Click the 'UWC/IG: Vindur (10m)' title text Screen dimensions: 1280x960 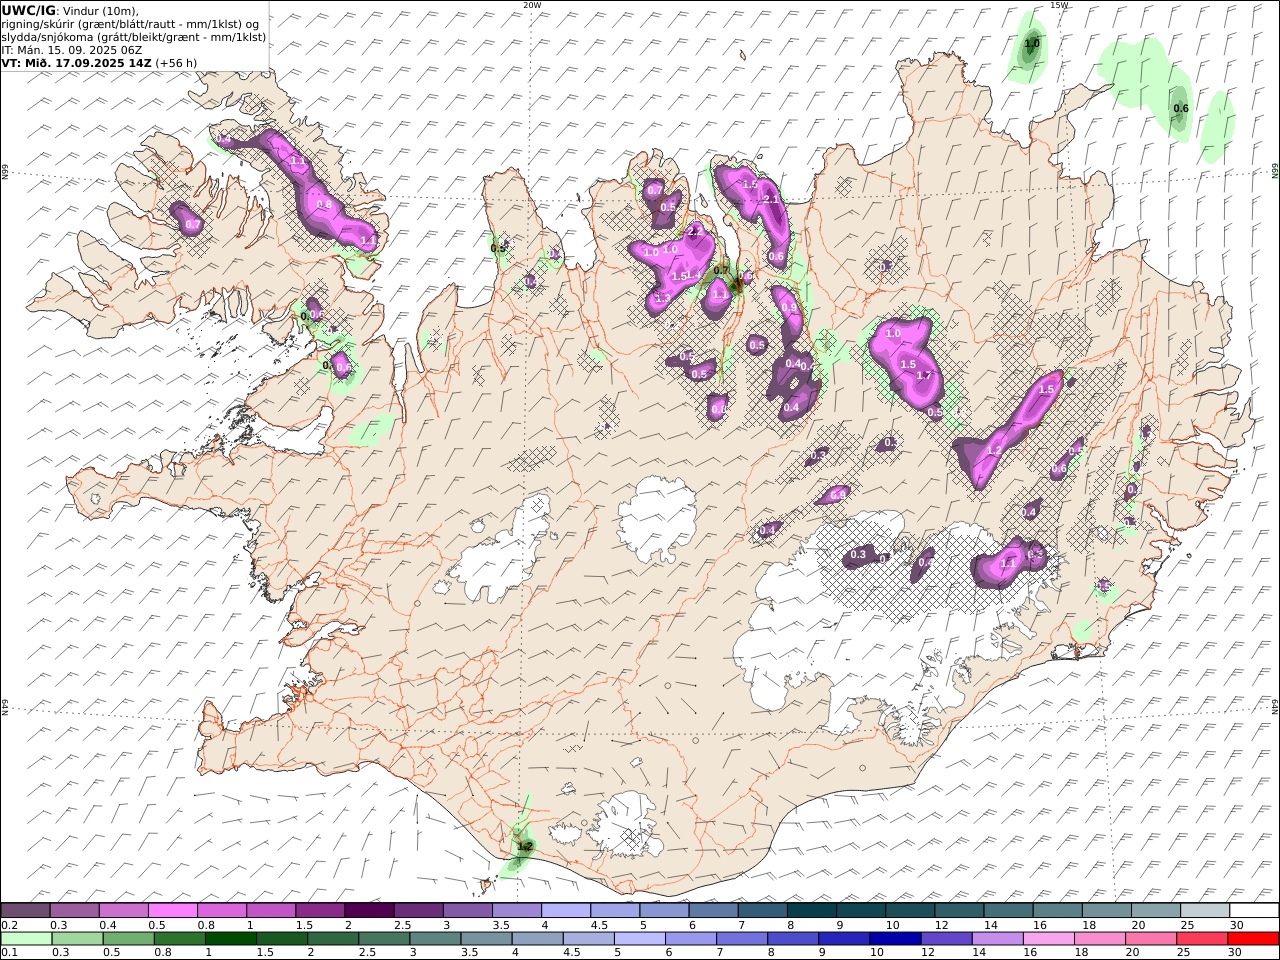point(71,10)
